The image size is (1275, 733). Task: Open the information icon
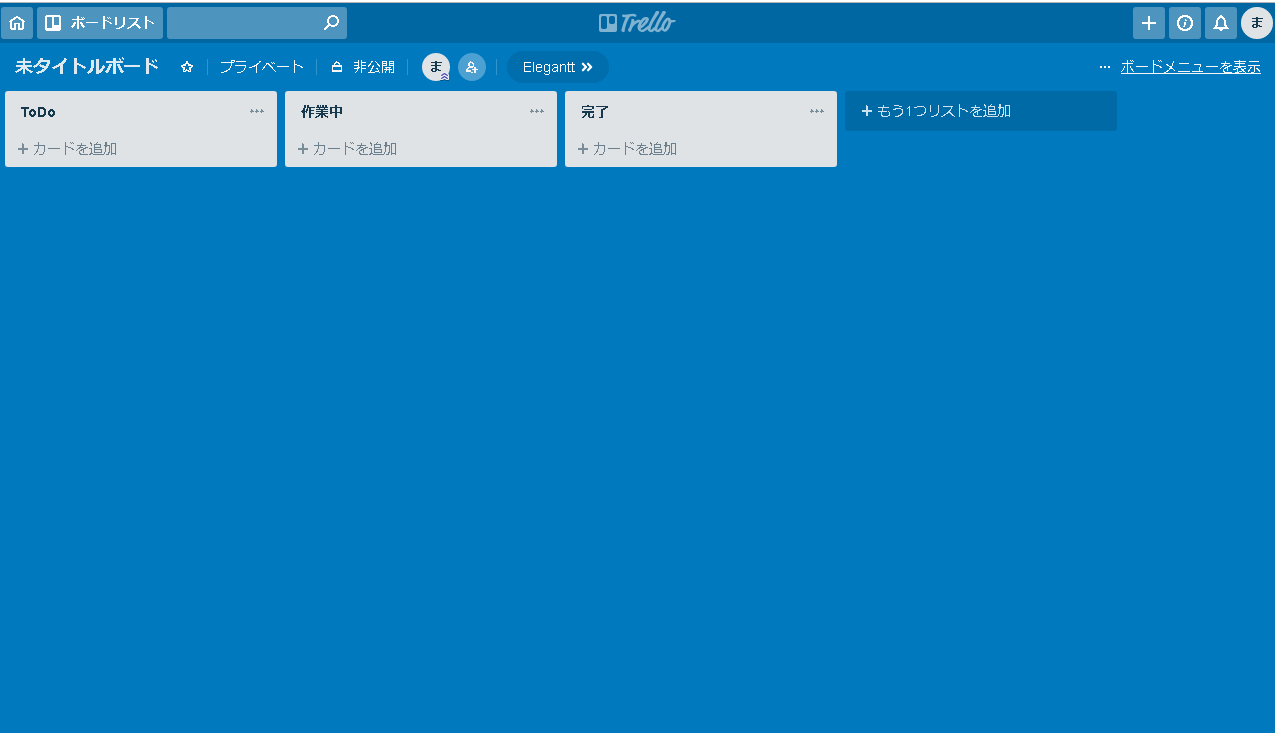(1184, 23)
